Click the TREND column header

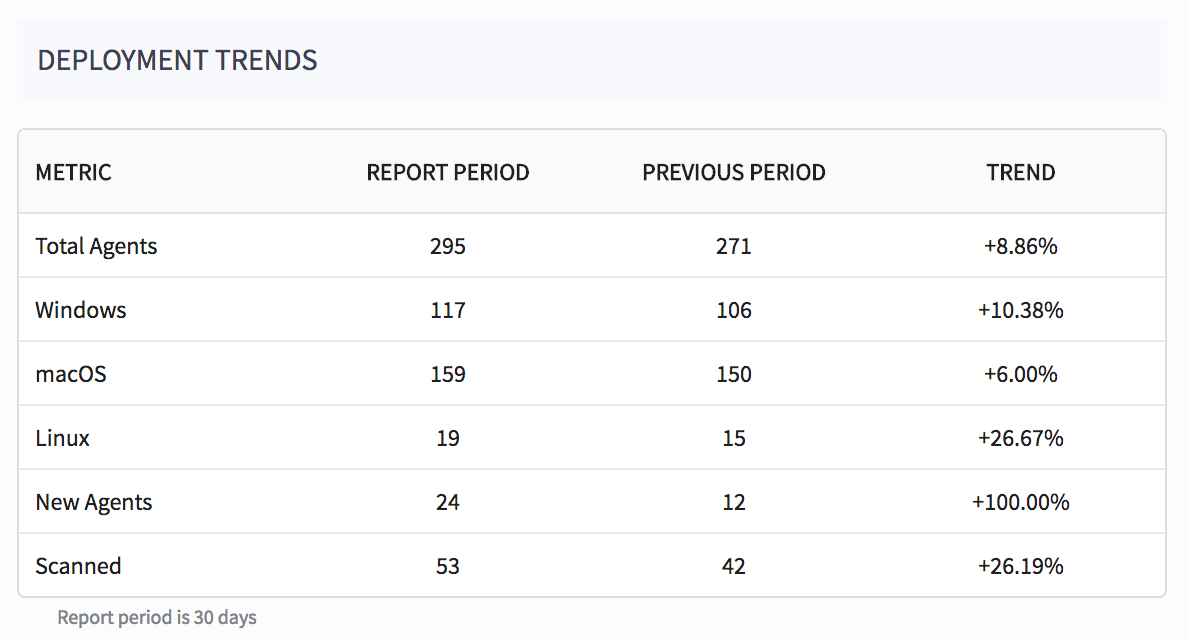point(1020,172)
